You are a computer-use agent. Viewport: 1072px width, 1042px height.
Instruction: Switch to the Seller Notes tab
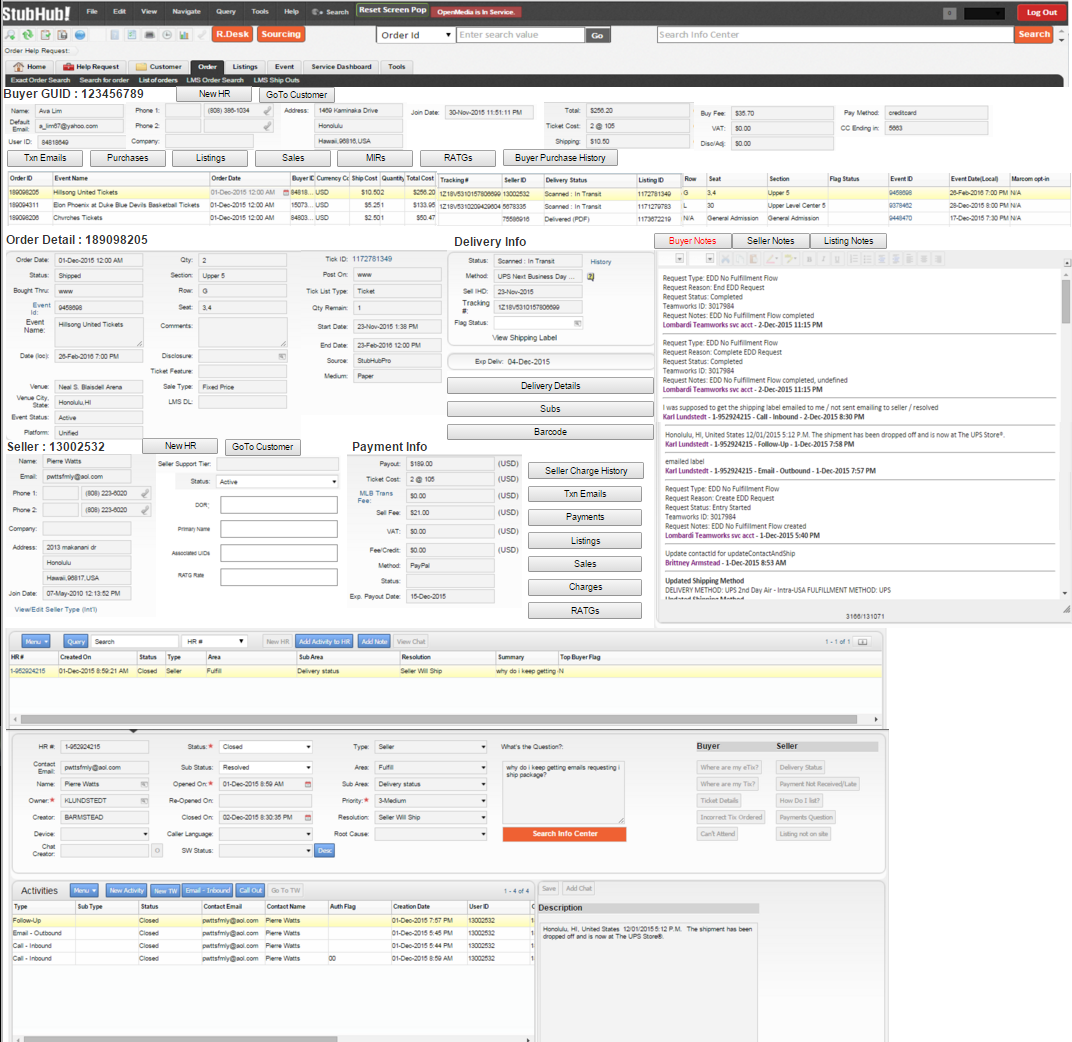(770, 241)
